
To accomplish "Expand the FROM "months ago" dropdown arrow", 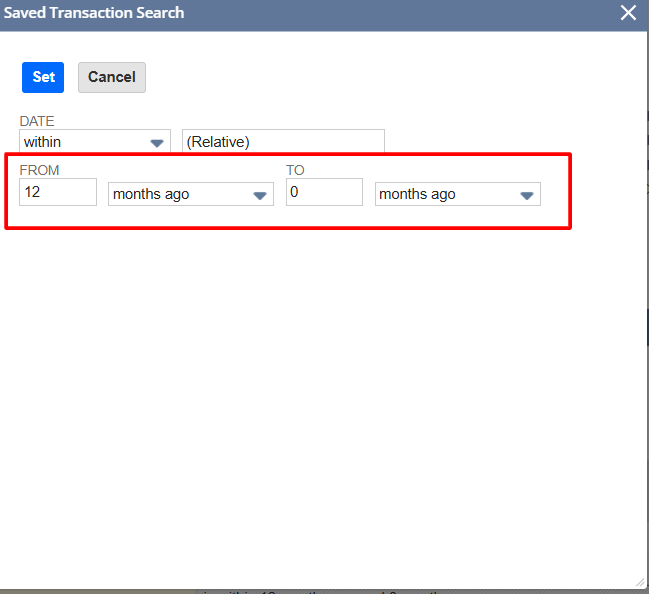I will 260,195.
